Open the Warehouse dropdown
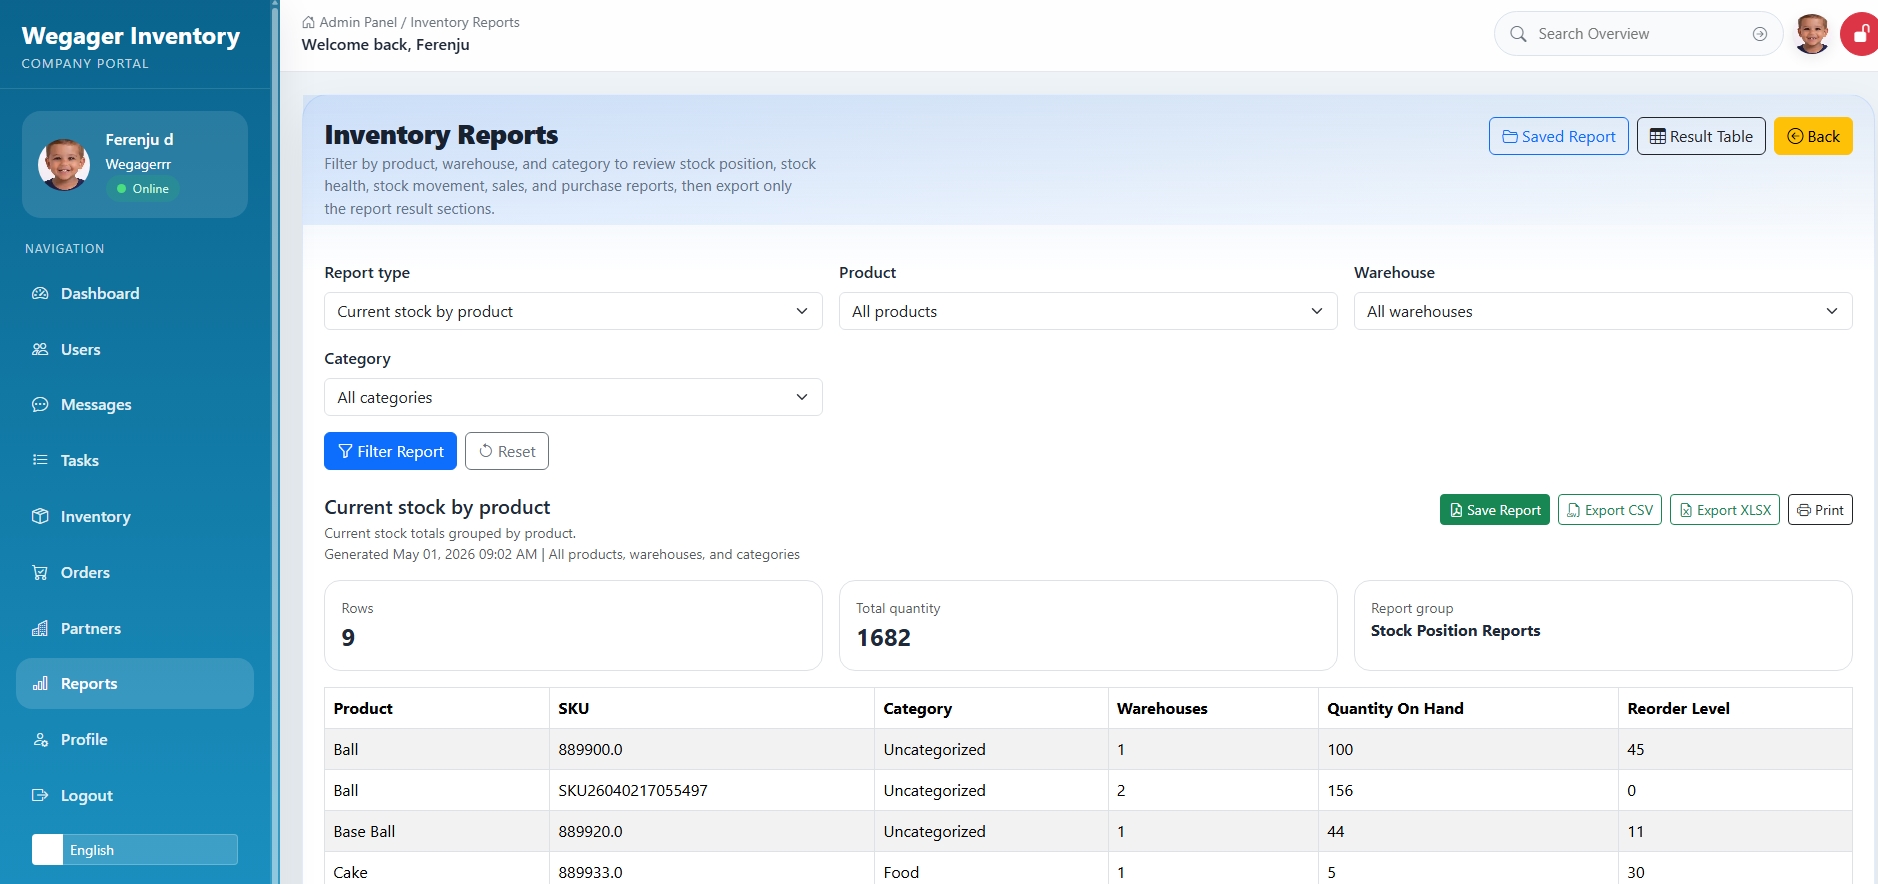The image size is (1878, 884). click(1603, 311)
